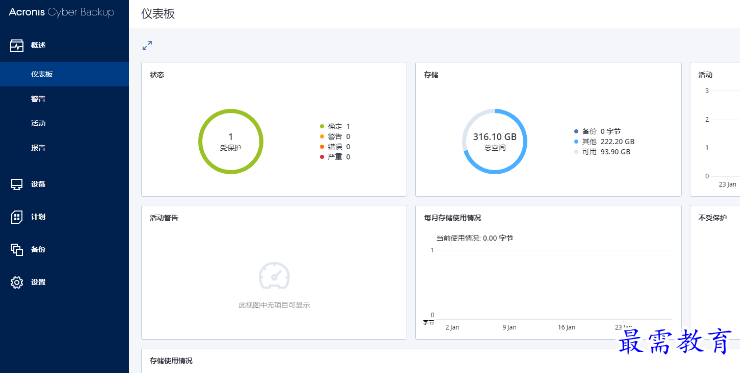Viewport: 740px width, 373px height.
Task: Open Backups (备份) via its stacked-squares icon
Action: tap(17, 250)
